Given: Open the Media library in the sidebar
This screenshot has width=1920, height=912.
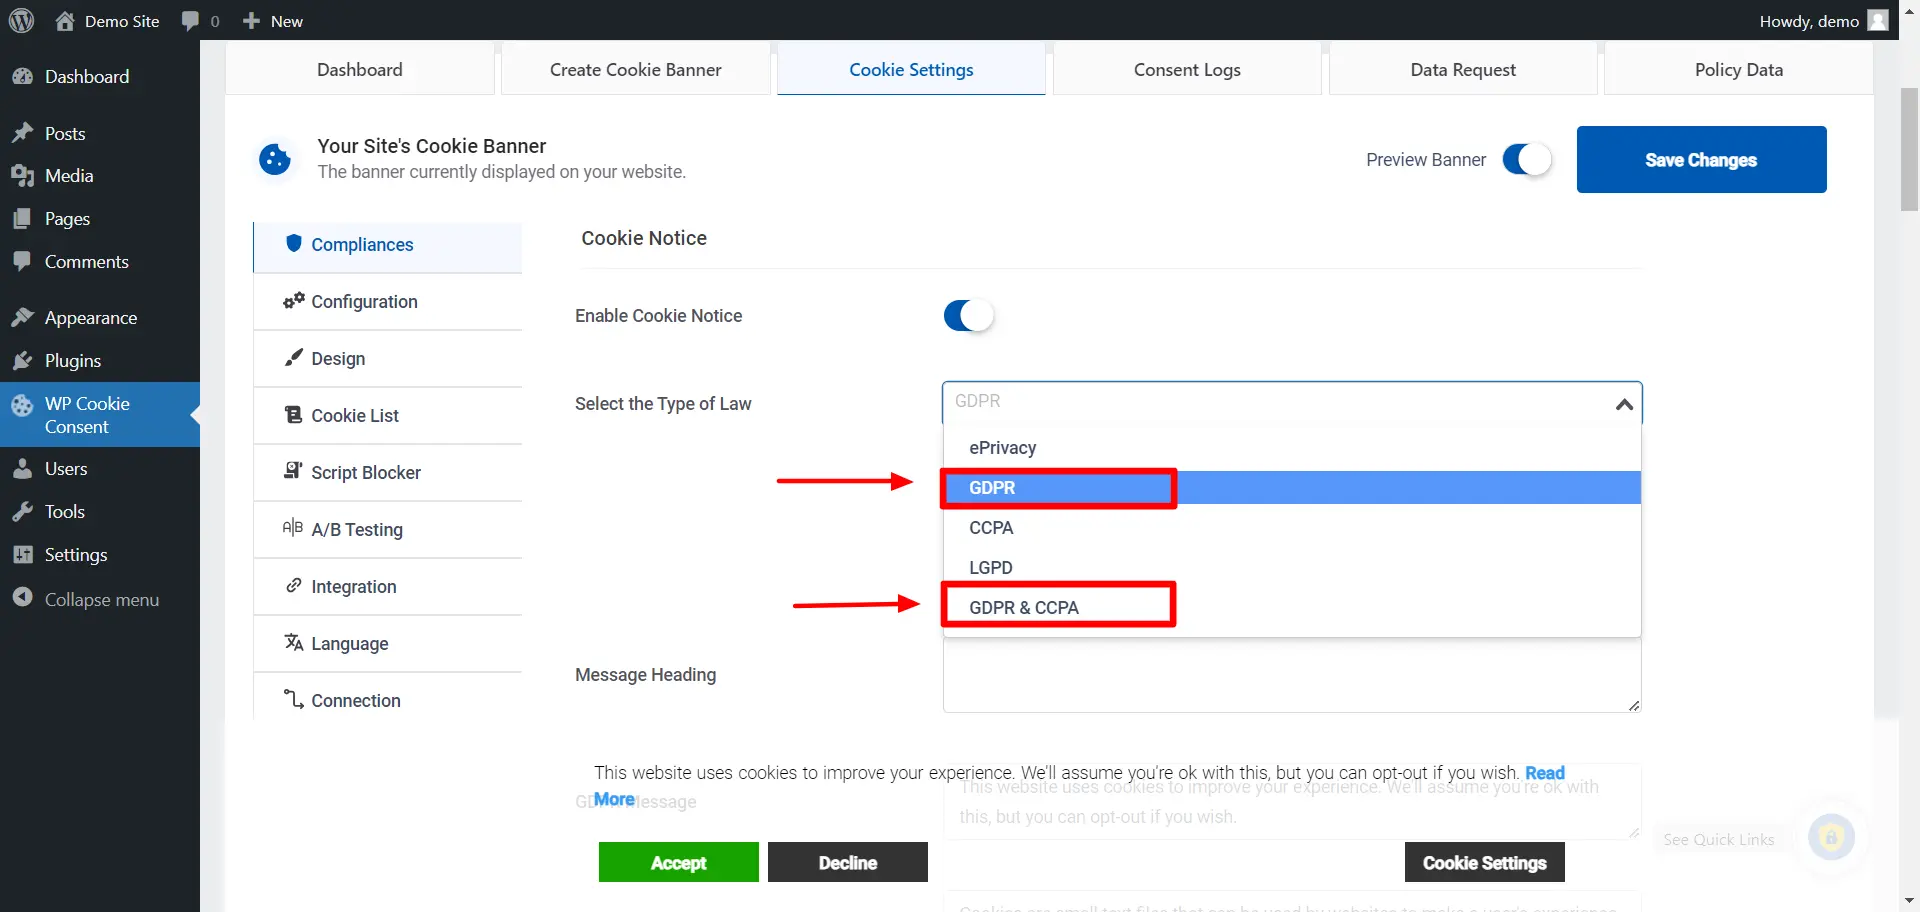Looking at the screenshot, I should click(x=68, y=175).
